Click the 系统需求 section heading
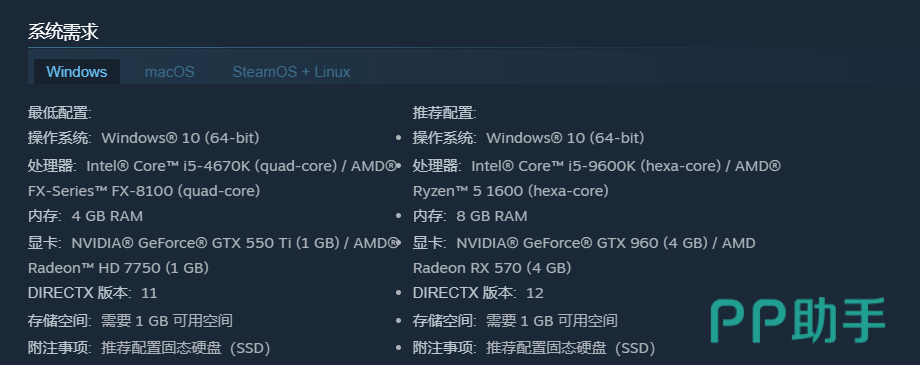This screenshot has height=365, width=920. [x=63, y=32]
